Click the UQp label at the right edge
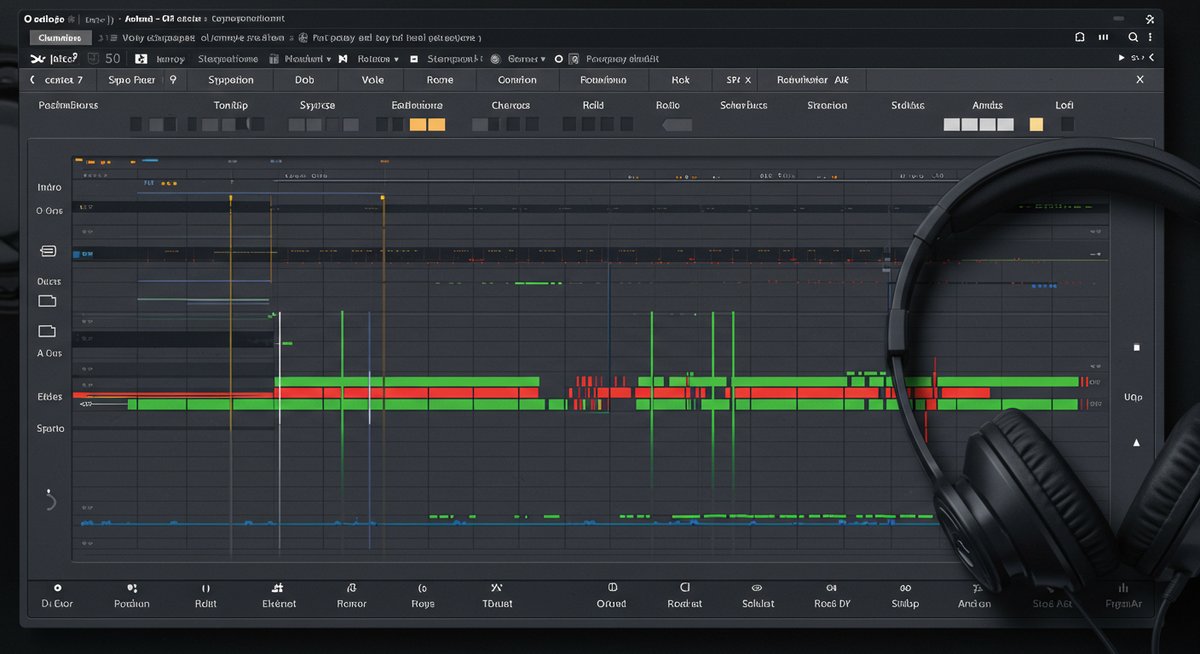1200x654 pixels. (1133, 397)
